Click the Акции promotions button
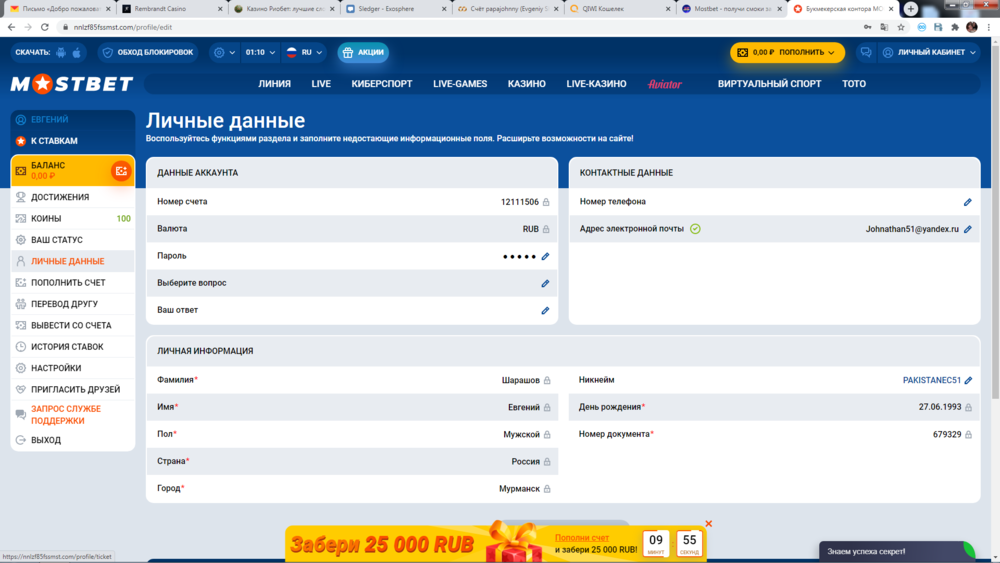The height and width of the screenshot is (563, 1000). 363,52
